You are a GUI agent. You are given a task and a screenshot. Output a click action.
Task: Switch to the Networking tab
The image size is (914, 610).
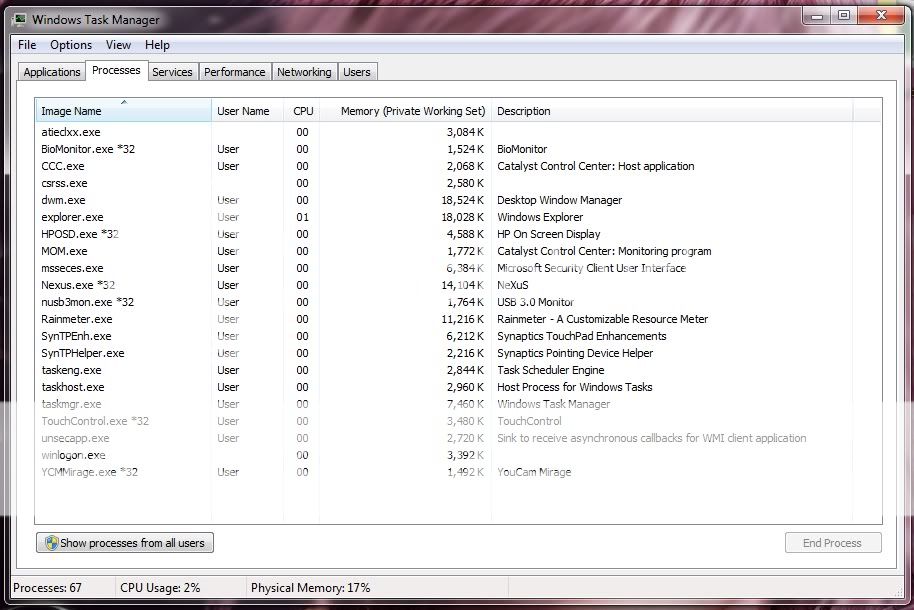[304, 72]
